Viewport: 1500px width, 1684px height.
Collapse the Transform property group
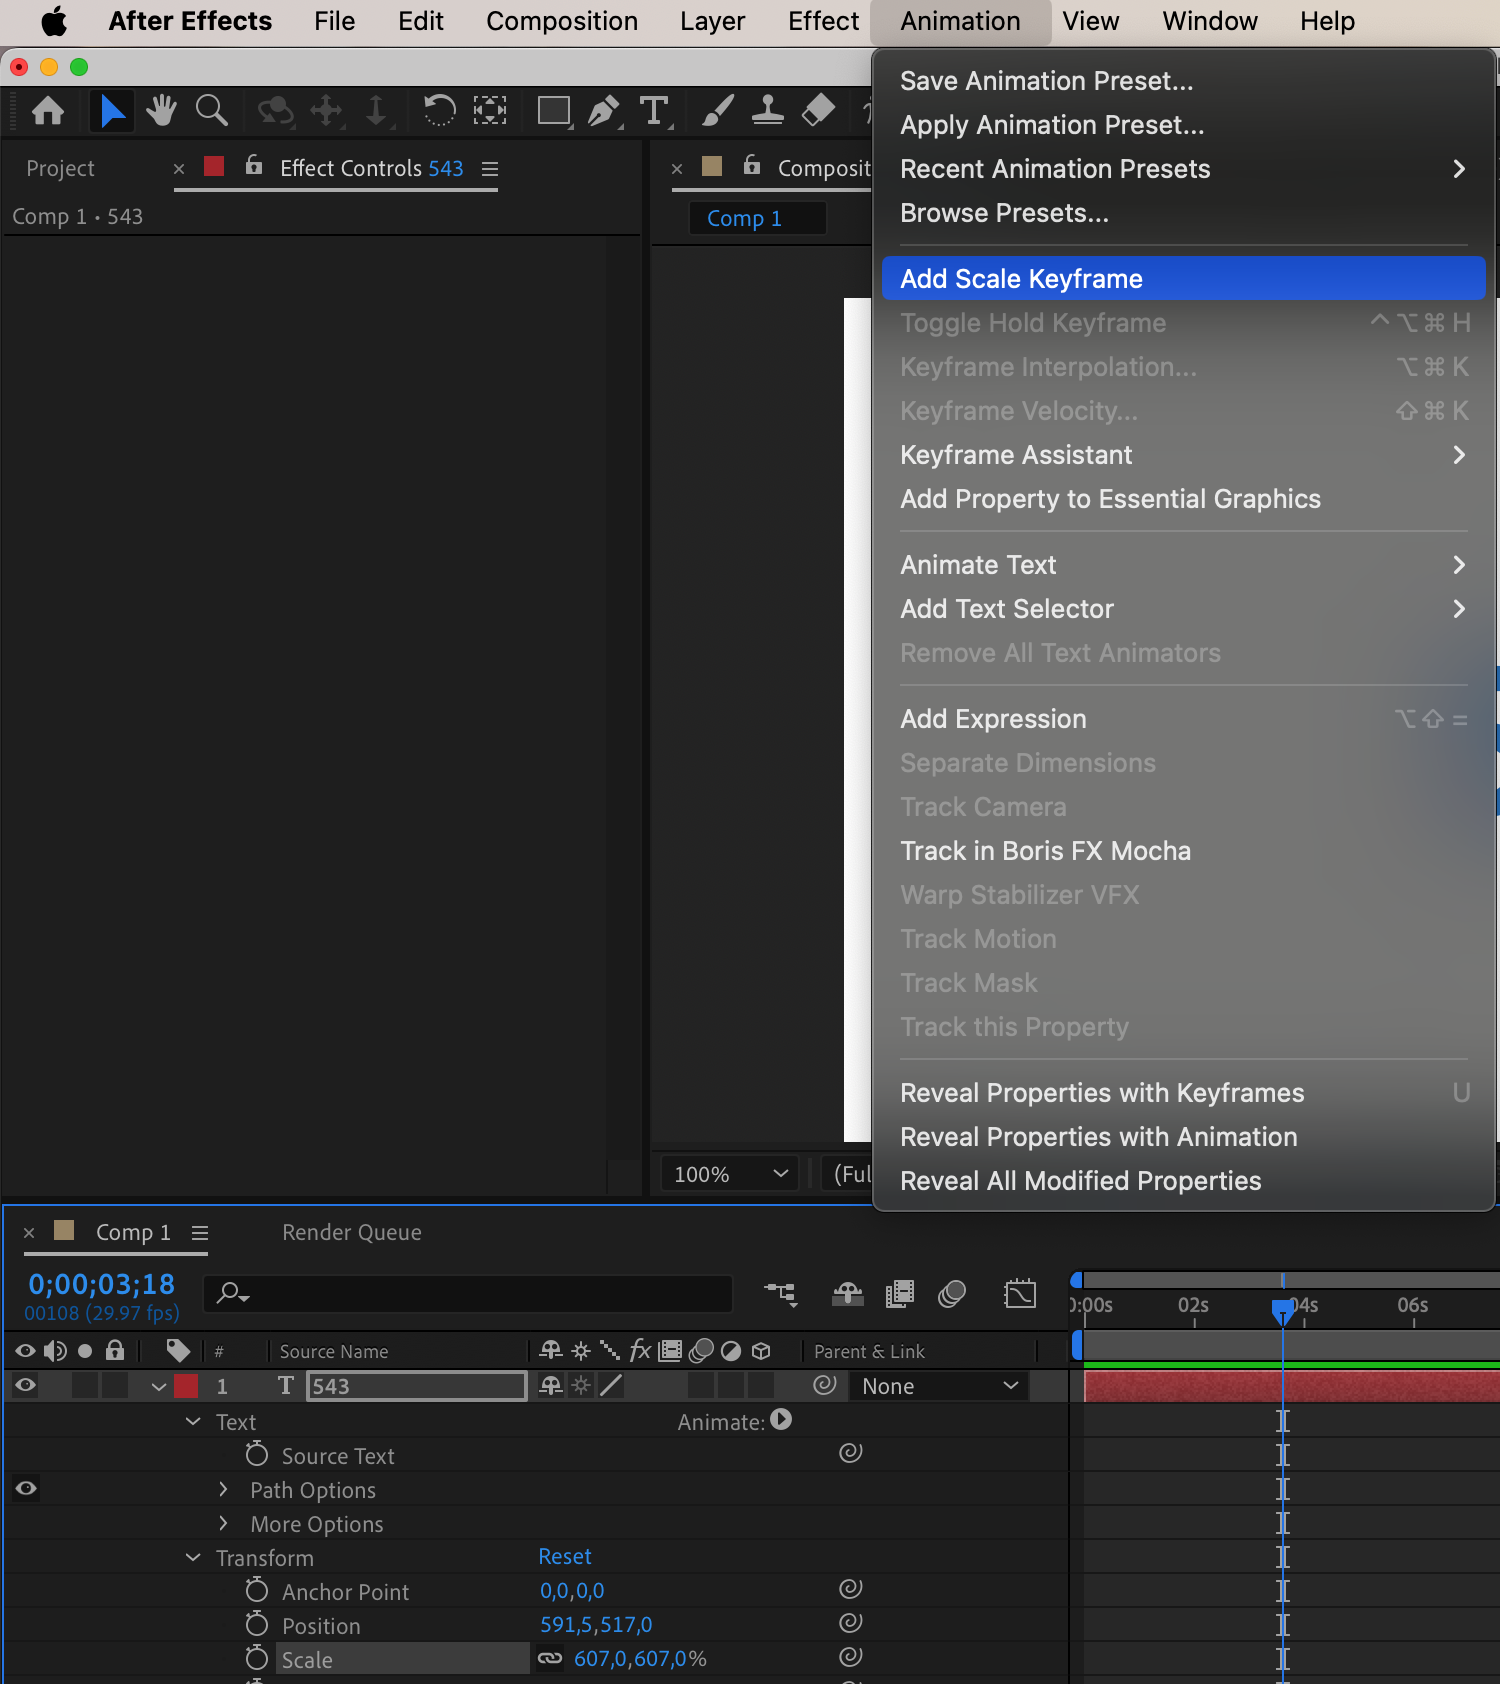[193, 1558]
